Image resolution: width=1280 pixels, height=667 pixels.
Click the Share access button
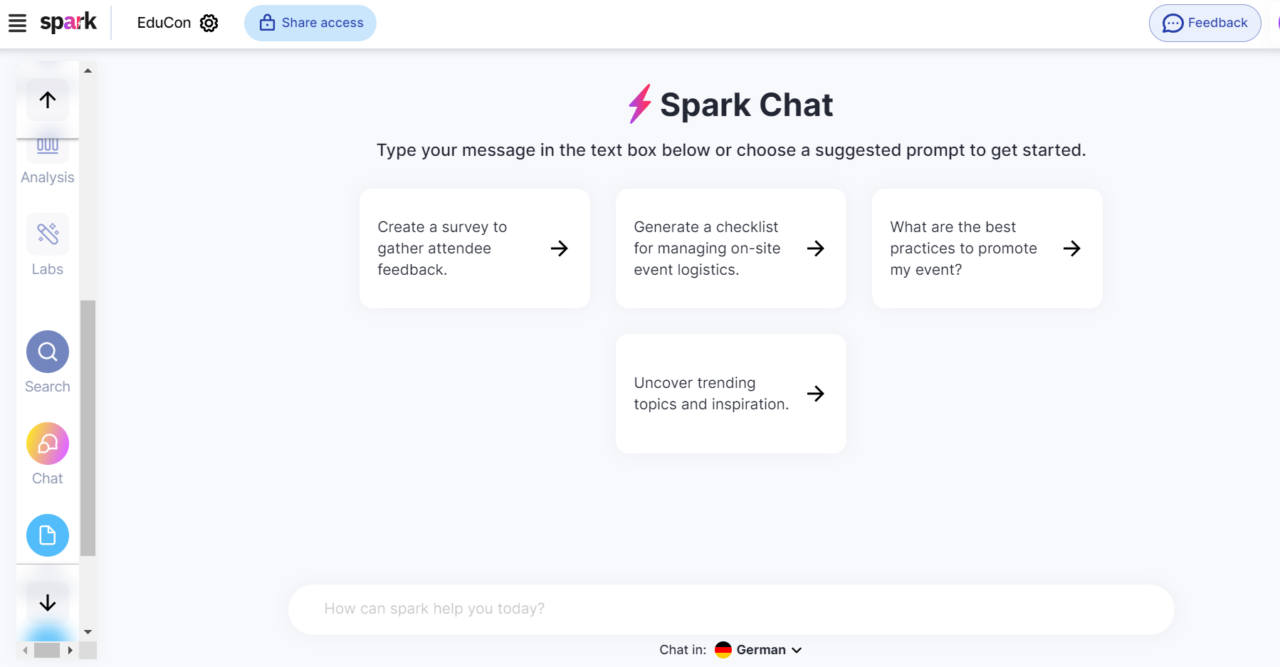point(310,22)
